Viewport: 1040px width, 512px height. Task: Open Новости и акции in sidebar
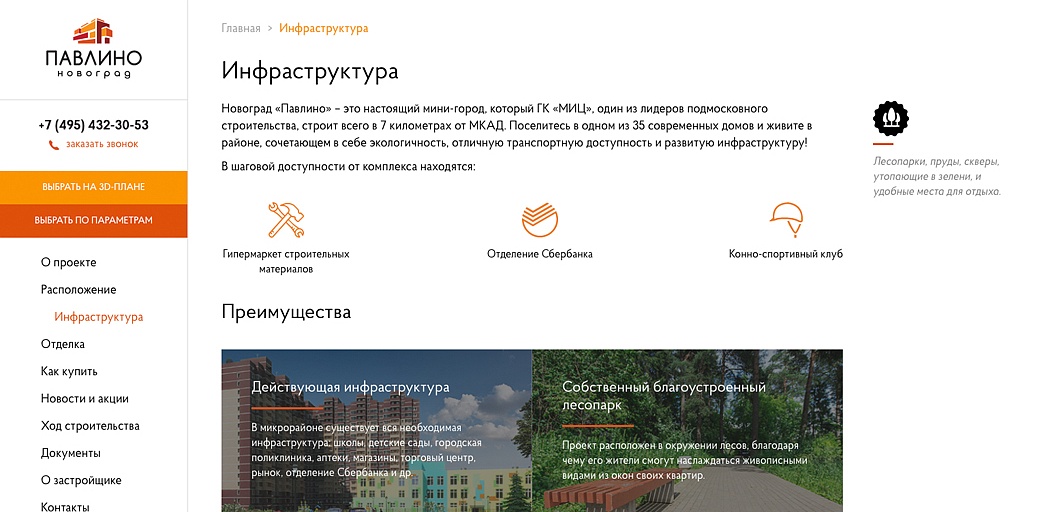(84, 398)
